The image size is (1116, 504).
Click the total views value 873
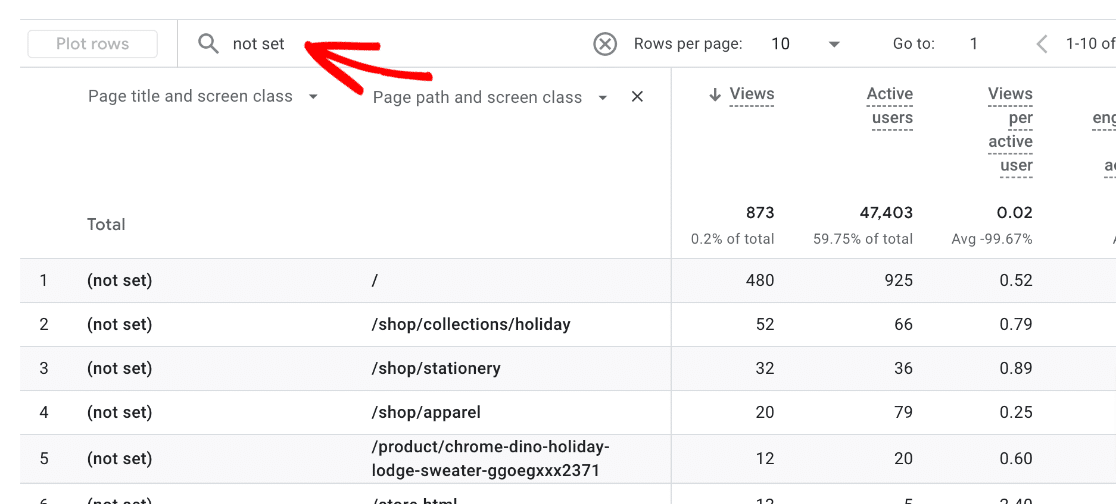point(759,213)
